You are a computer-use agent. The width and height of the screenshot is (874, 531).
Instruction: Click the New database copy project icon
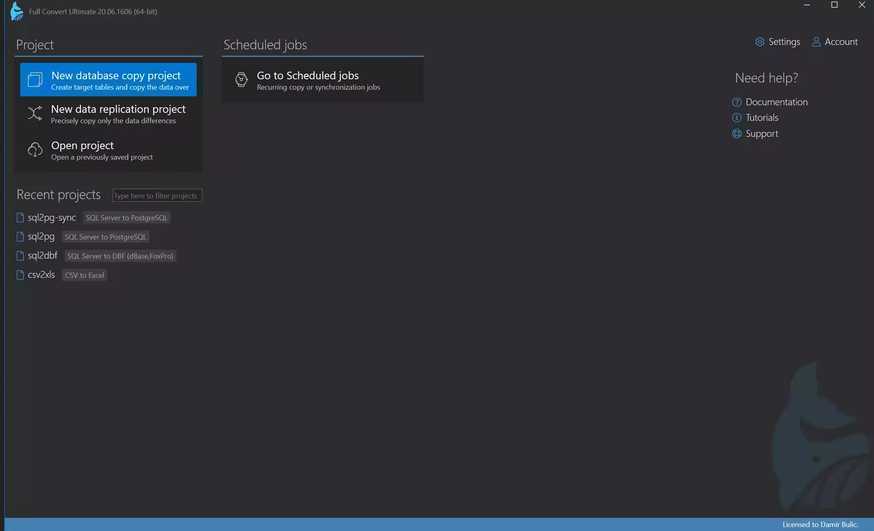coord(35,80)
